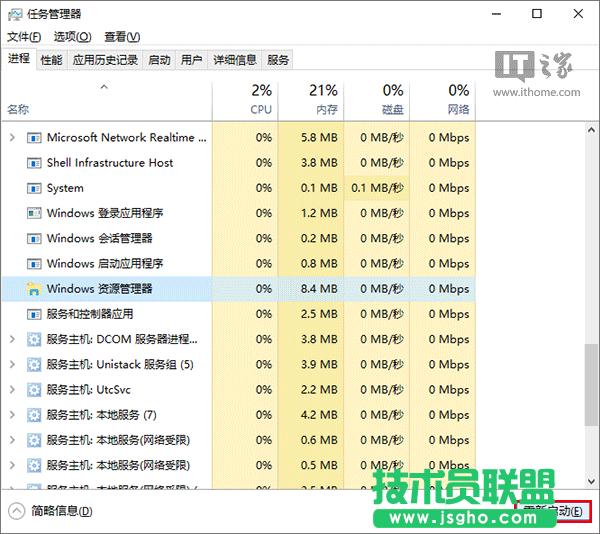Click the System process icon
This screenshot has height=534, width=600.
[34, 188]
